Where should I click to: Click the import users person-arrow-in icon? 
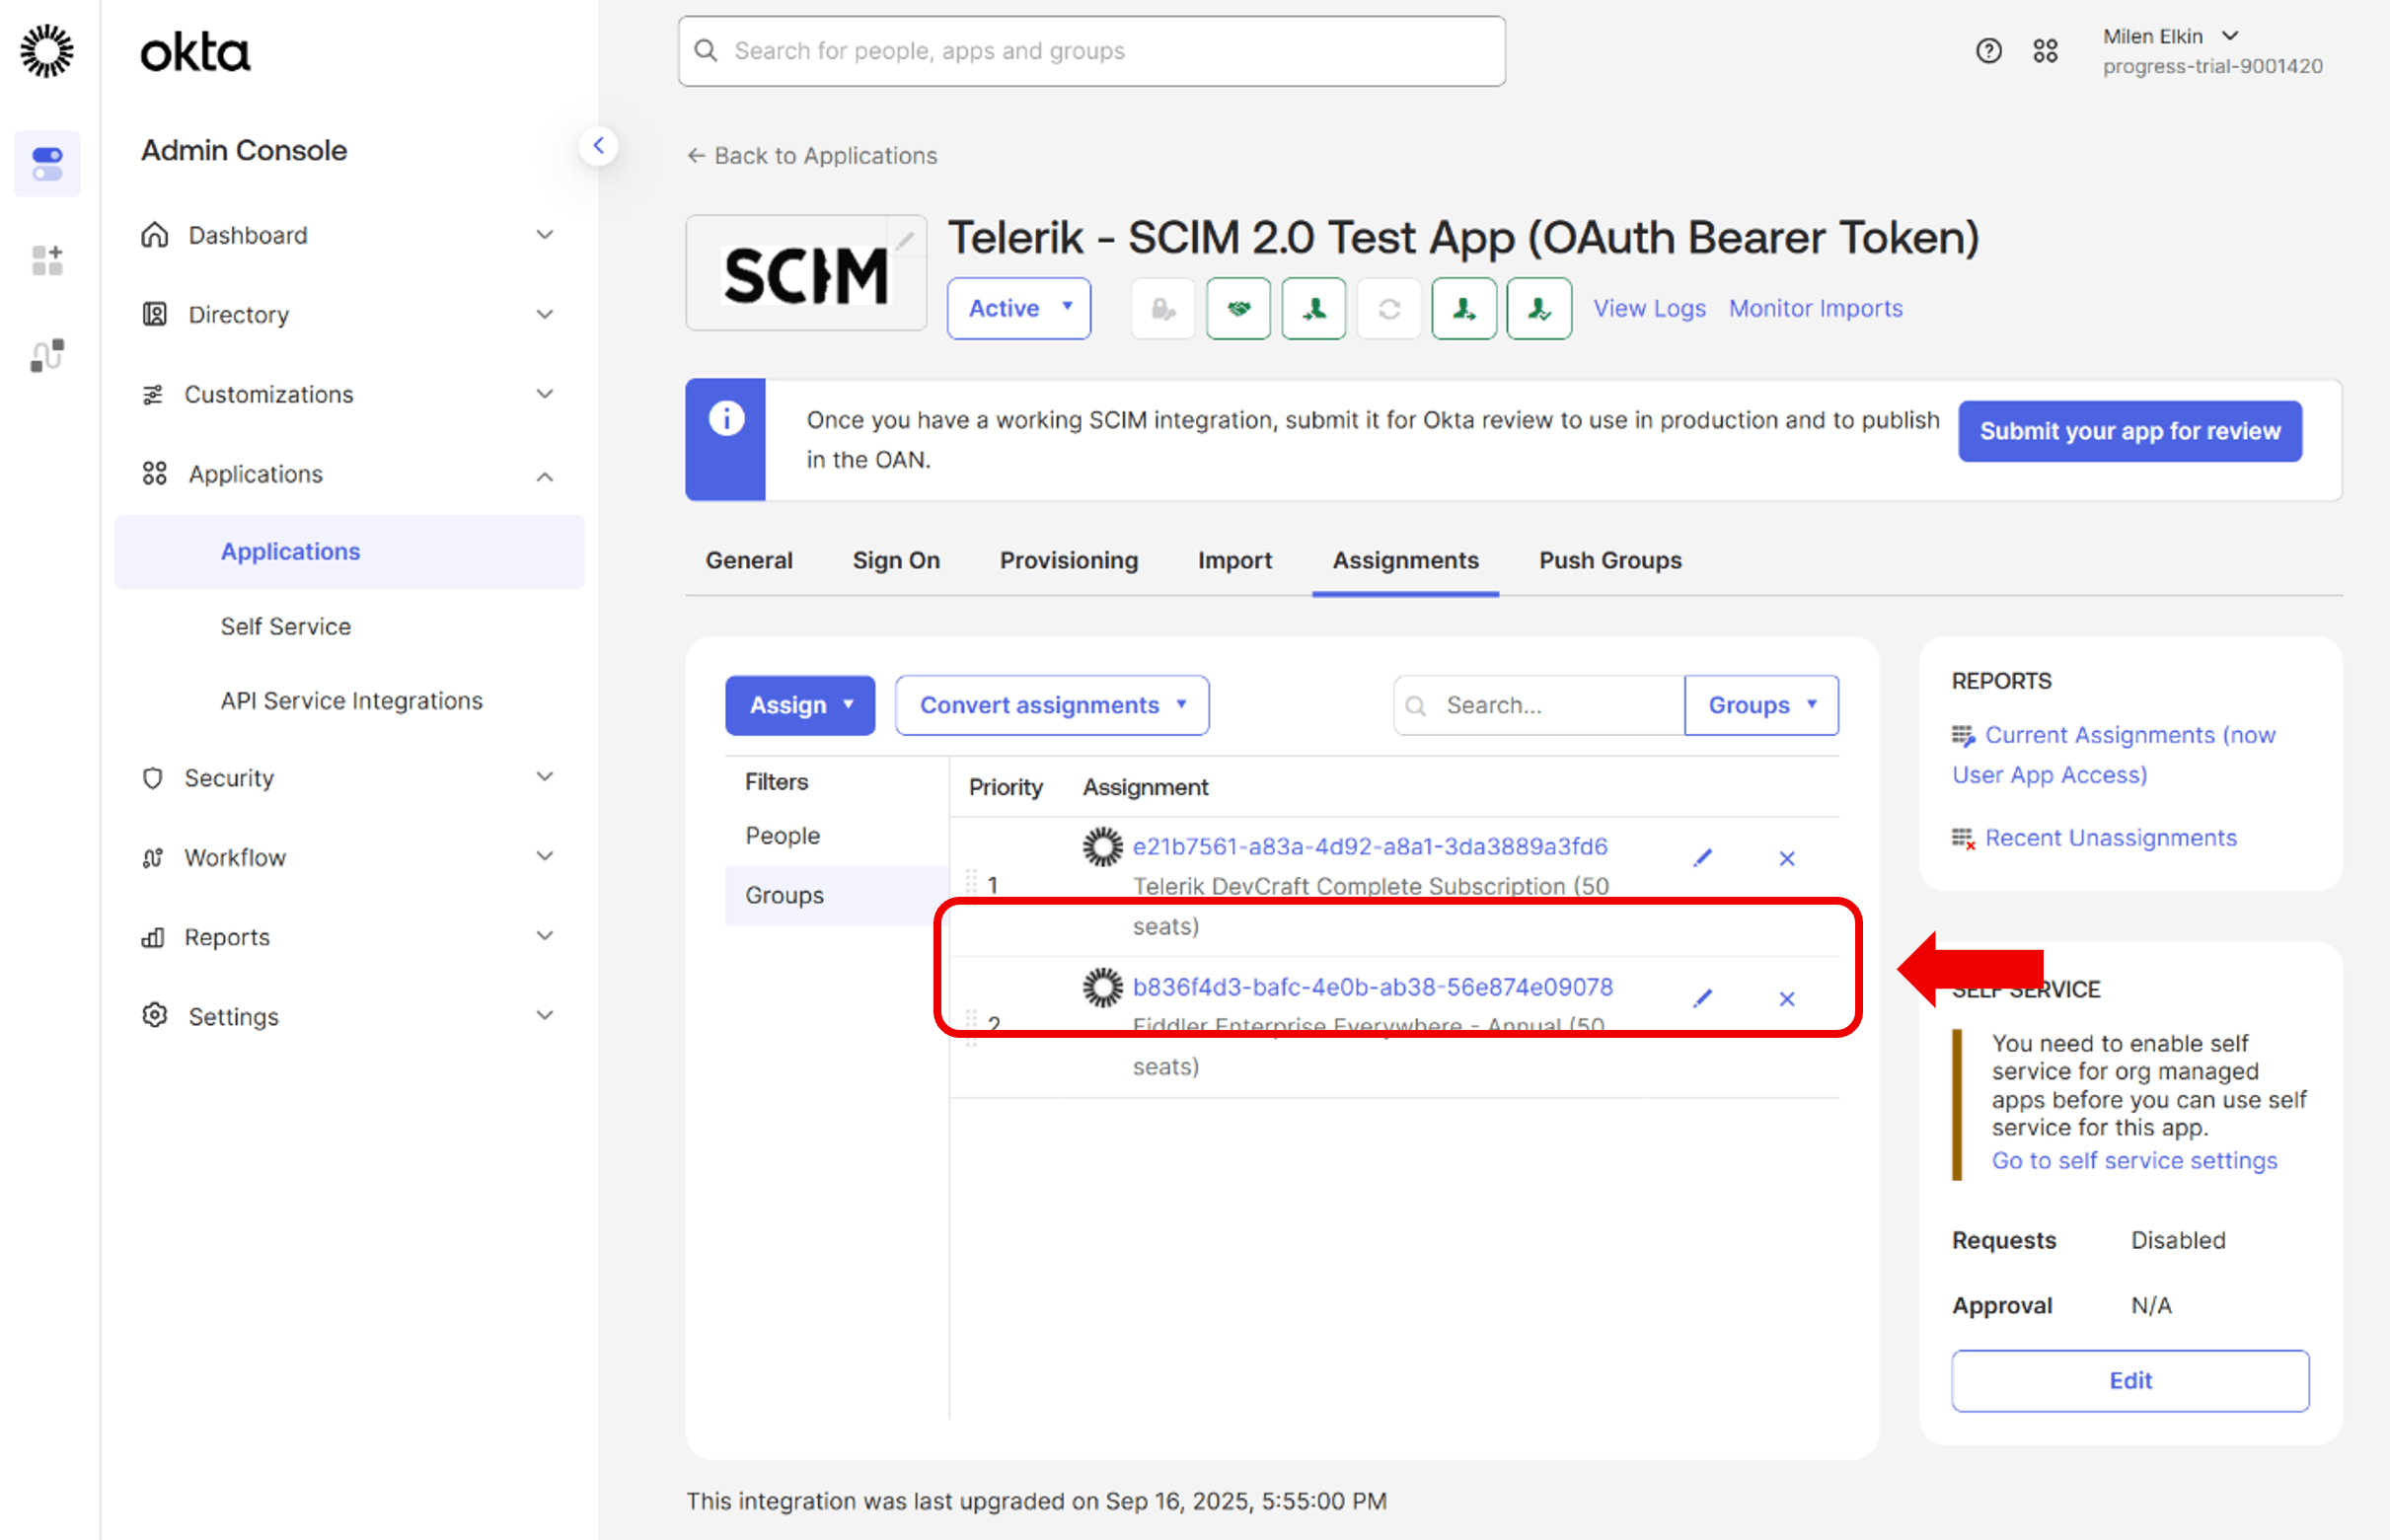click(1314, 309)
